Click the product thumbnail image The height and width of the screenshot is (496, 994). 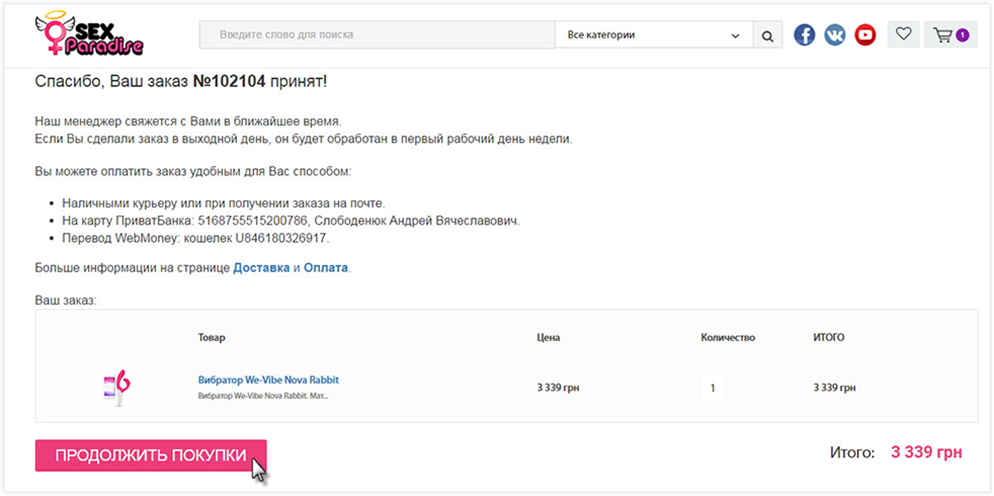tap(116, 387)
